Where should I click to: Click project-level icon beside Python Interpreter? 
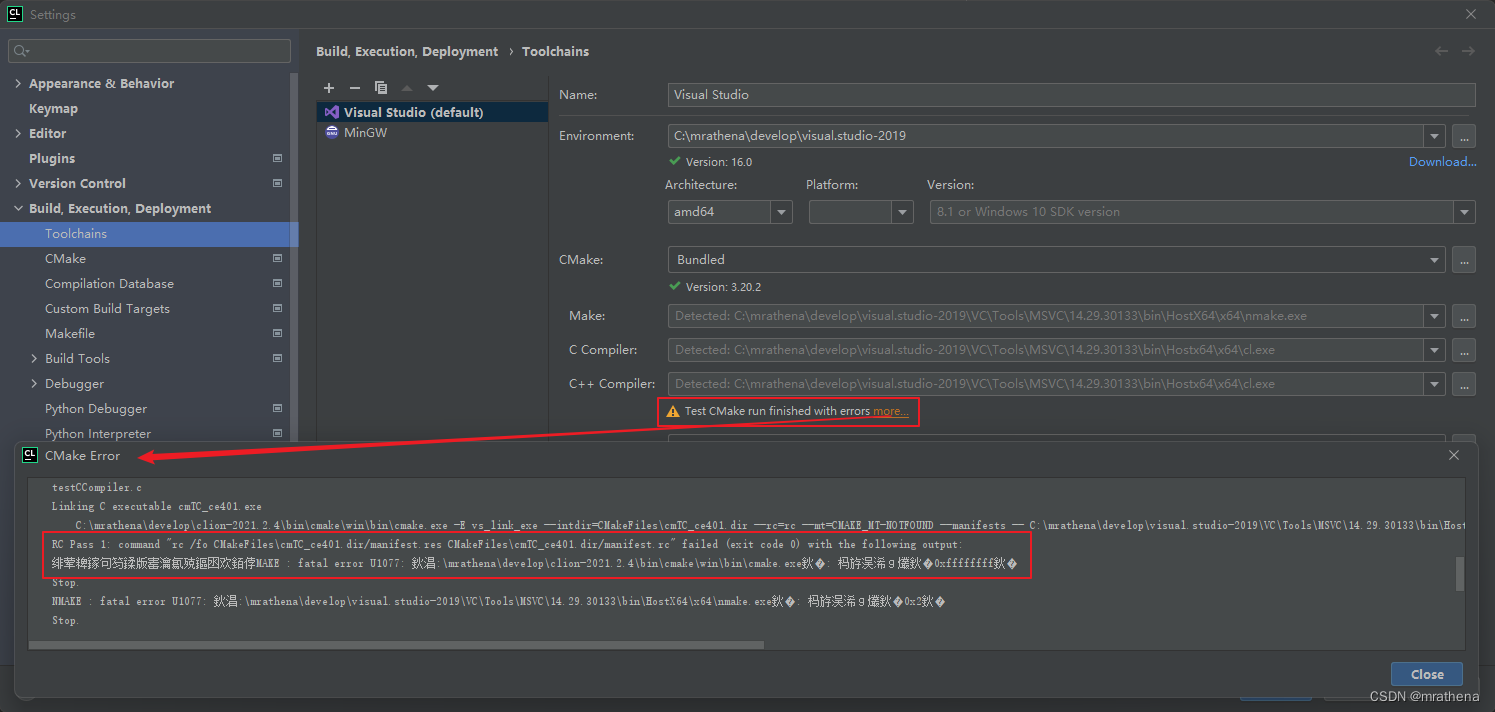point(277,433)
